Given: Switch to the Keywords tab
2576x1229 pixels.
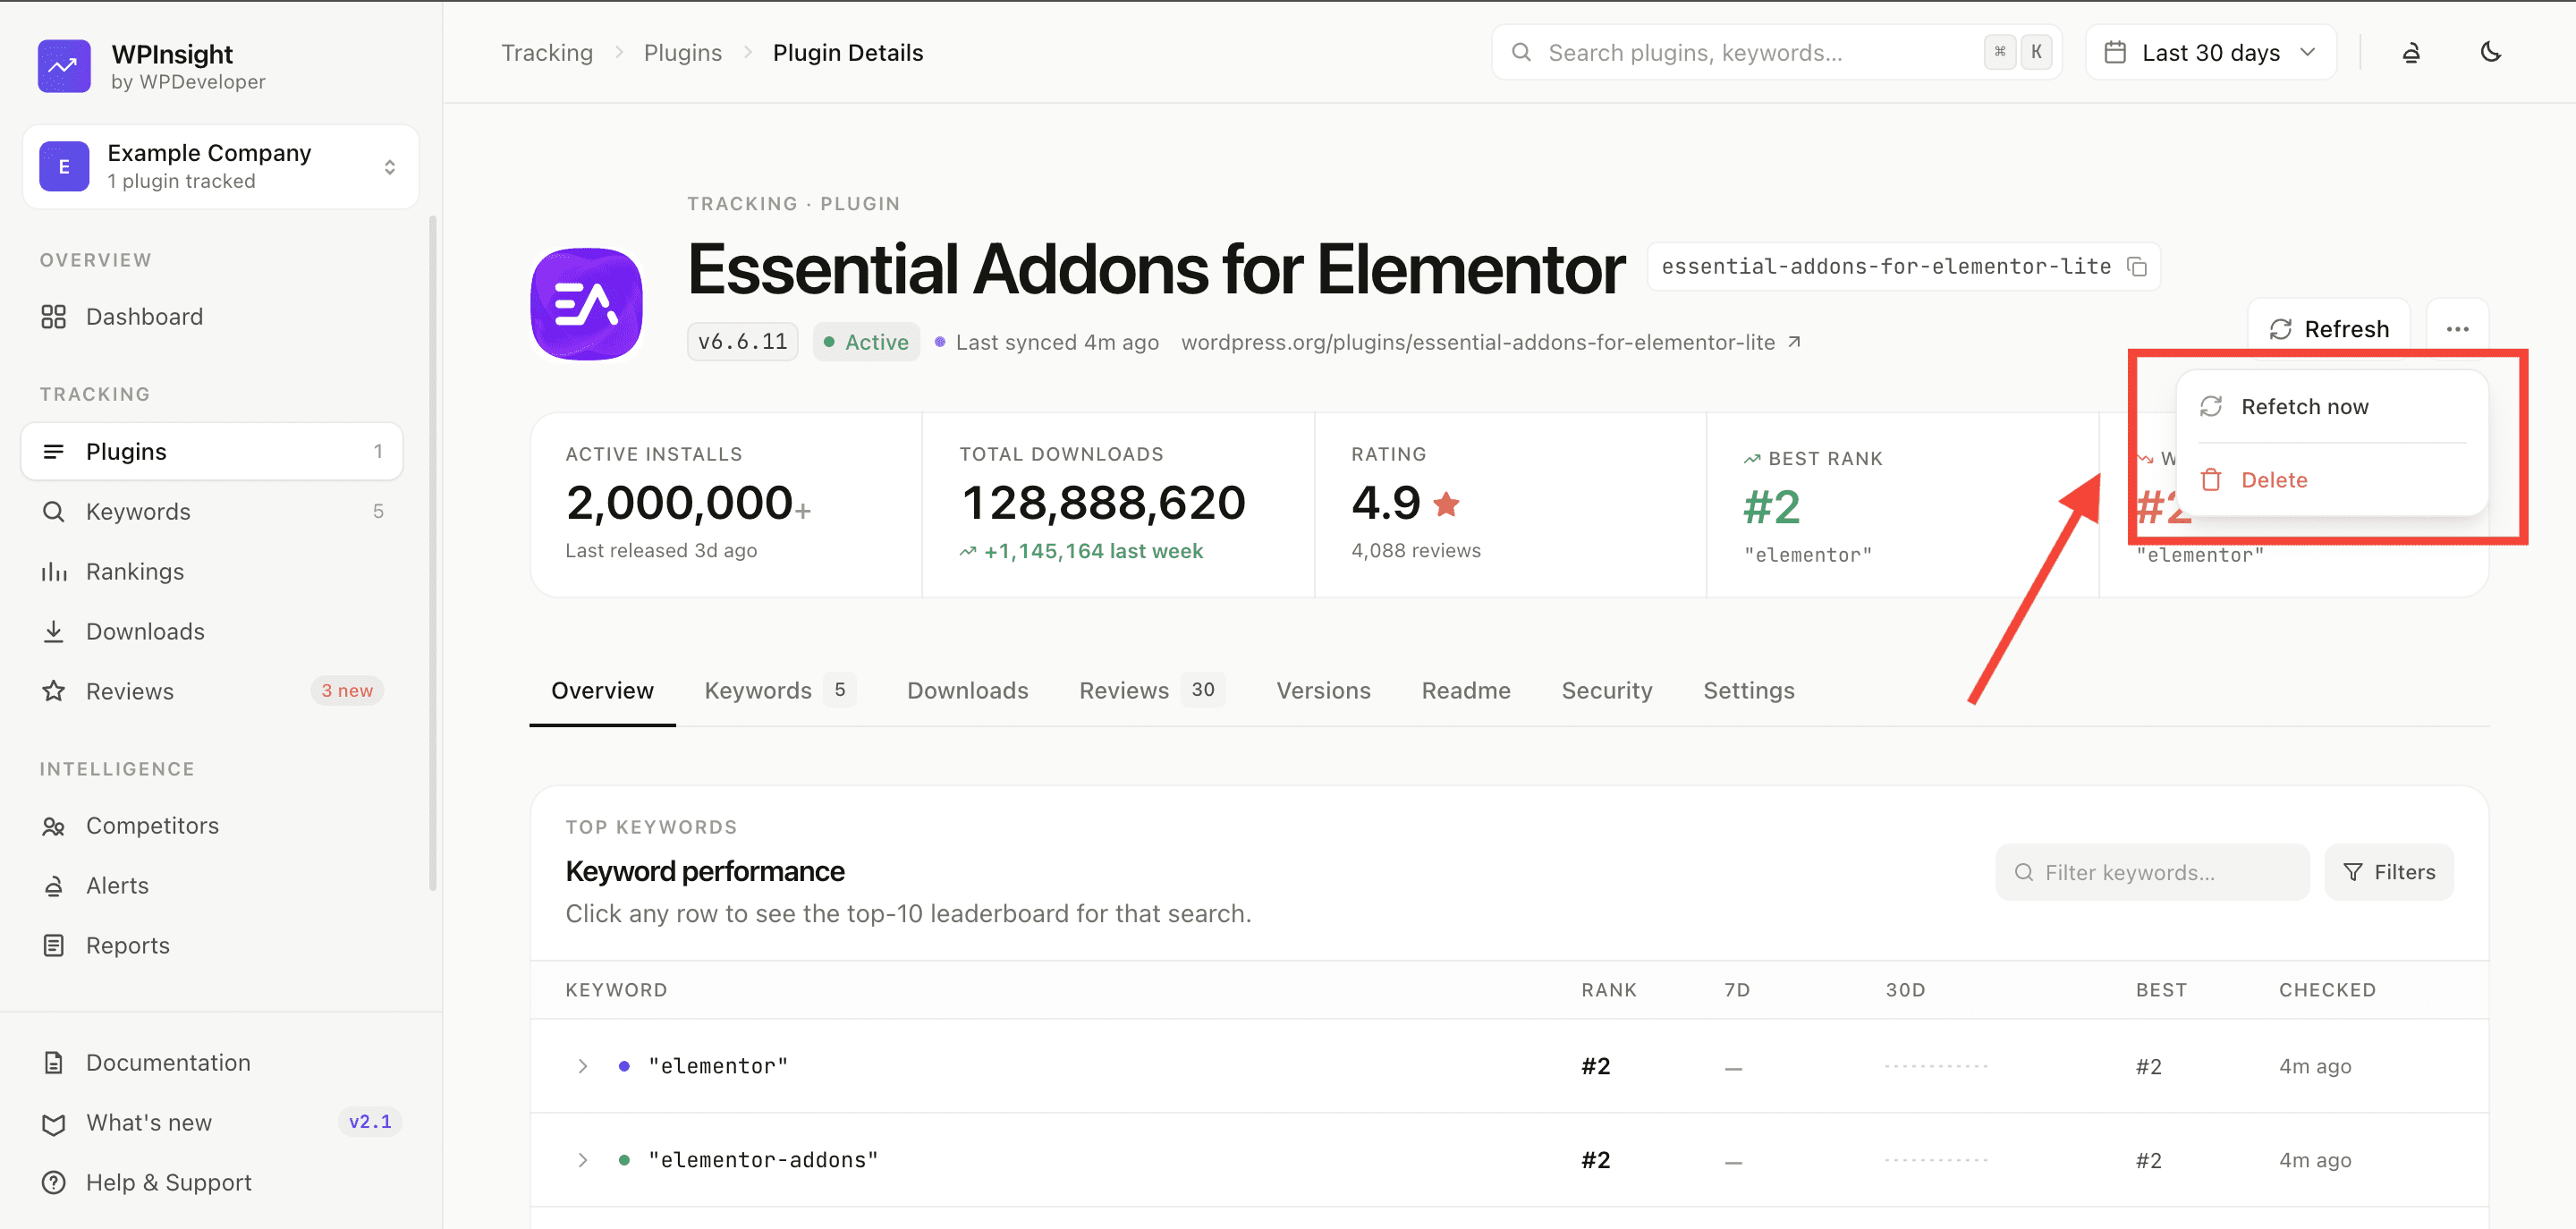Looking at the screenshot, I should 779,691.
